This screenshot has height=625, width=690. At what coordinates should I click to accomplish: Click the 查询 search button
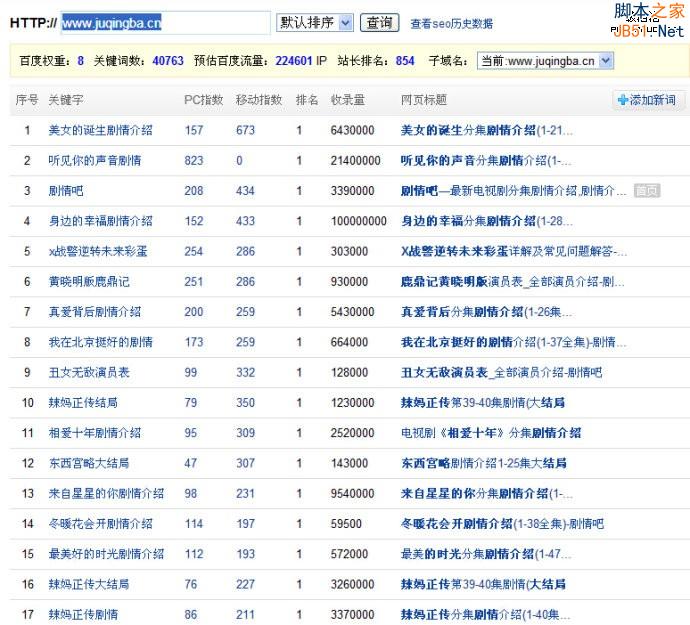379,22
